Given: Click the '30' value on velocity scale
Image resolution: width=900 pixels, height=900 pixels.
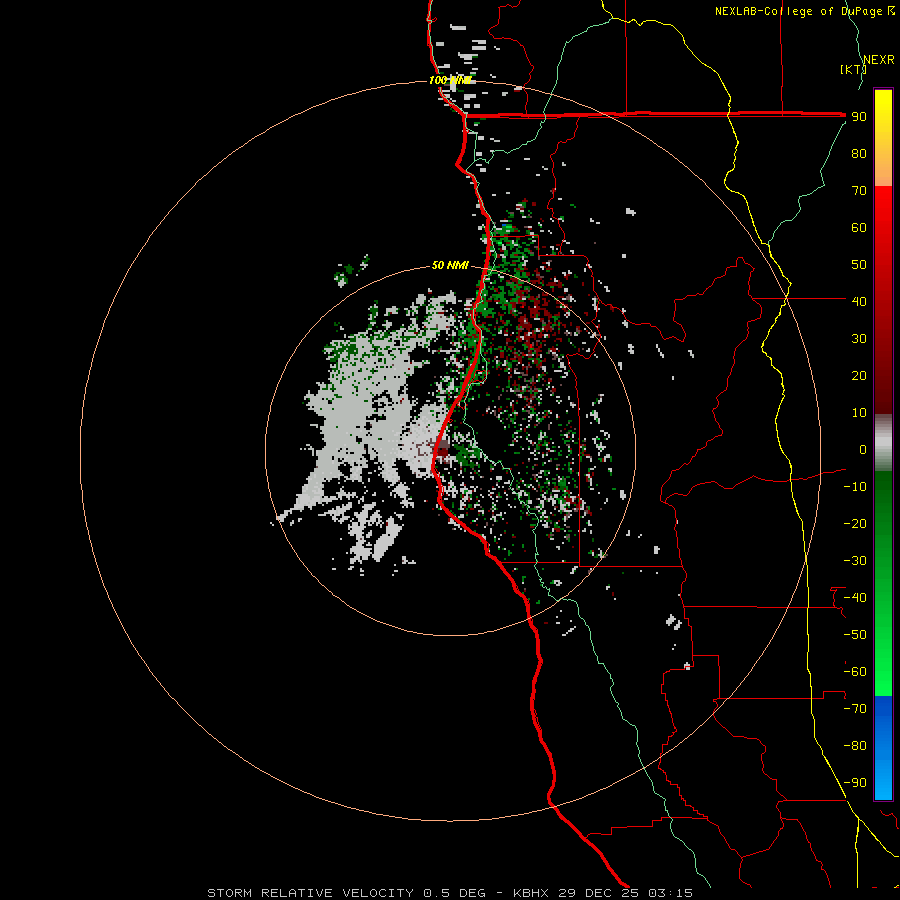Looking at the screenshot, I should pyautogui.click(x=859, y=339).
